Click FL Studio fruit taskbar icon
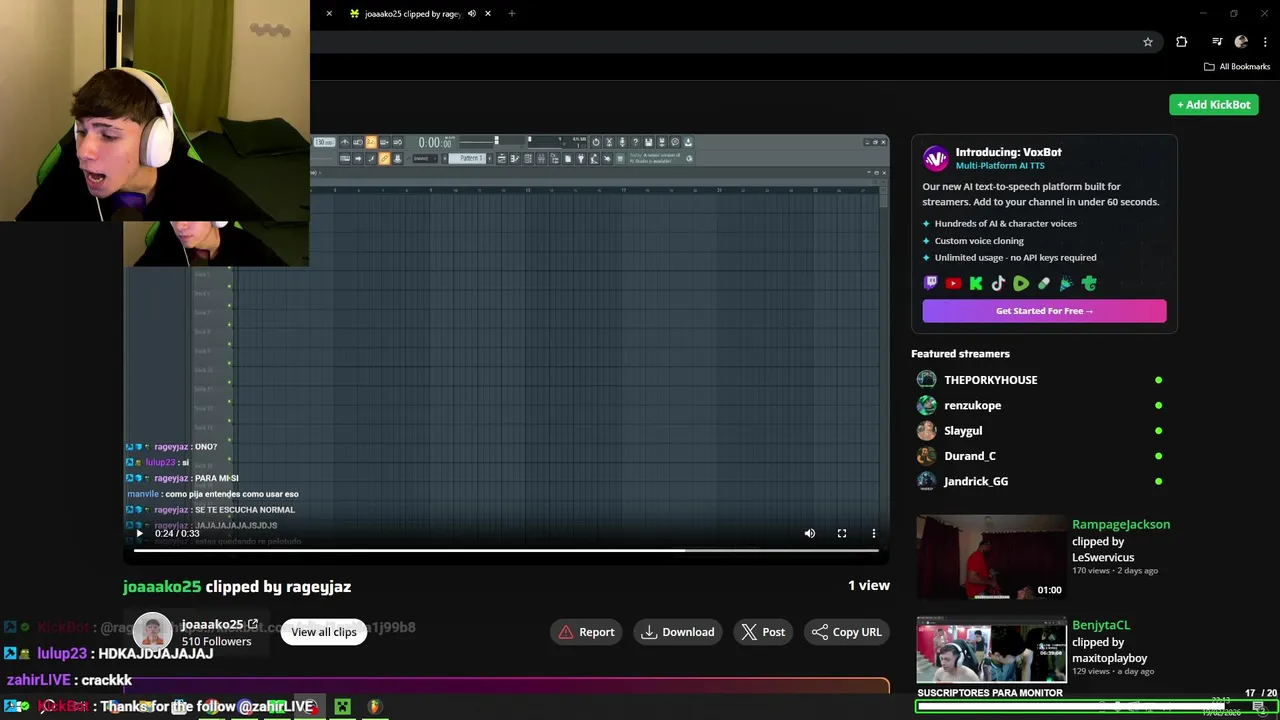1280x720 pixels. coord(374,707)
